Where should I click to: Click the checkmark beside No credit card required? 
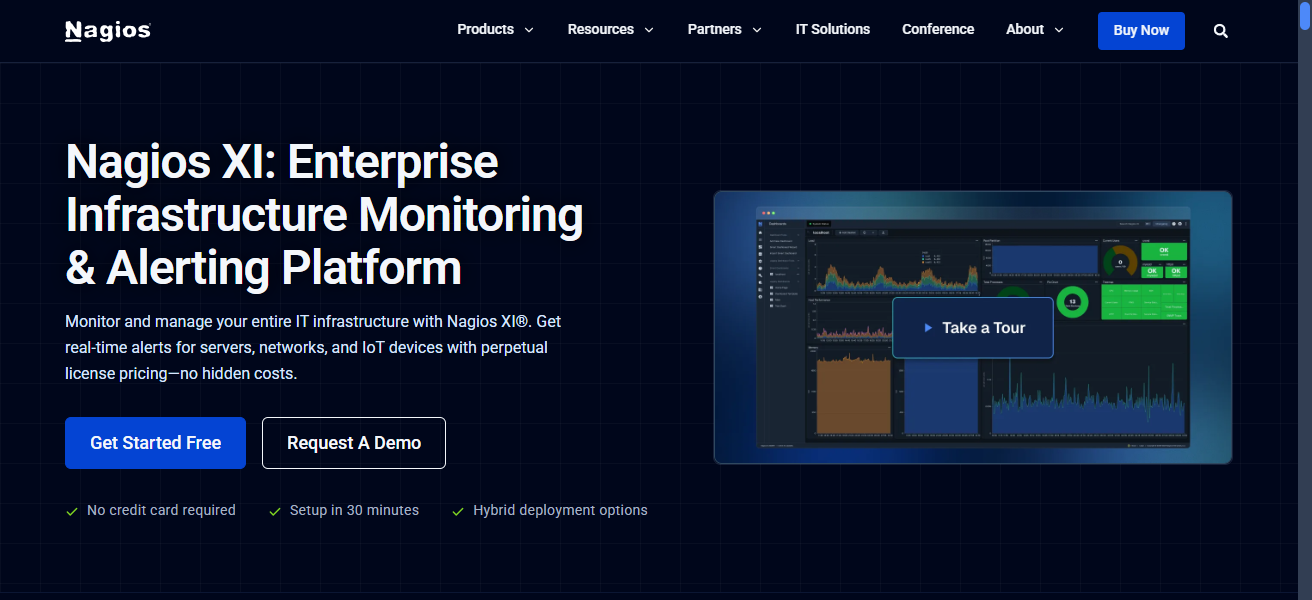tap(72, 511)
